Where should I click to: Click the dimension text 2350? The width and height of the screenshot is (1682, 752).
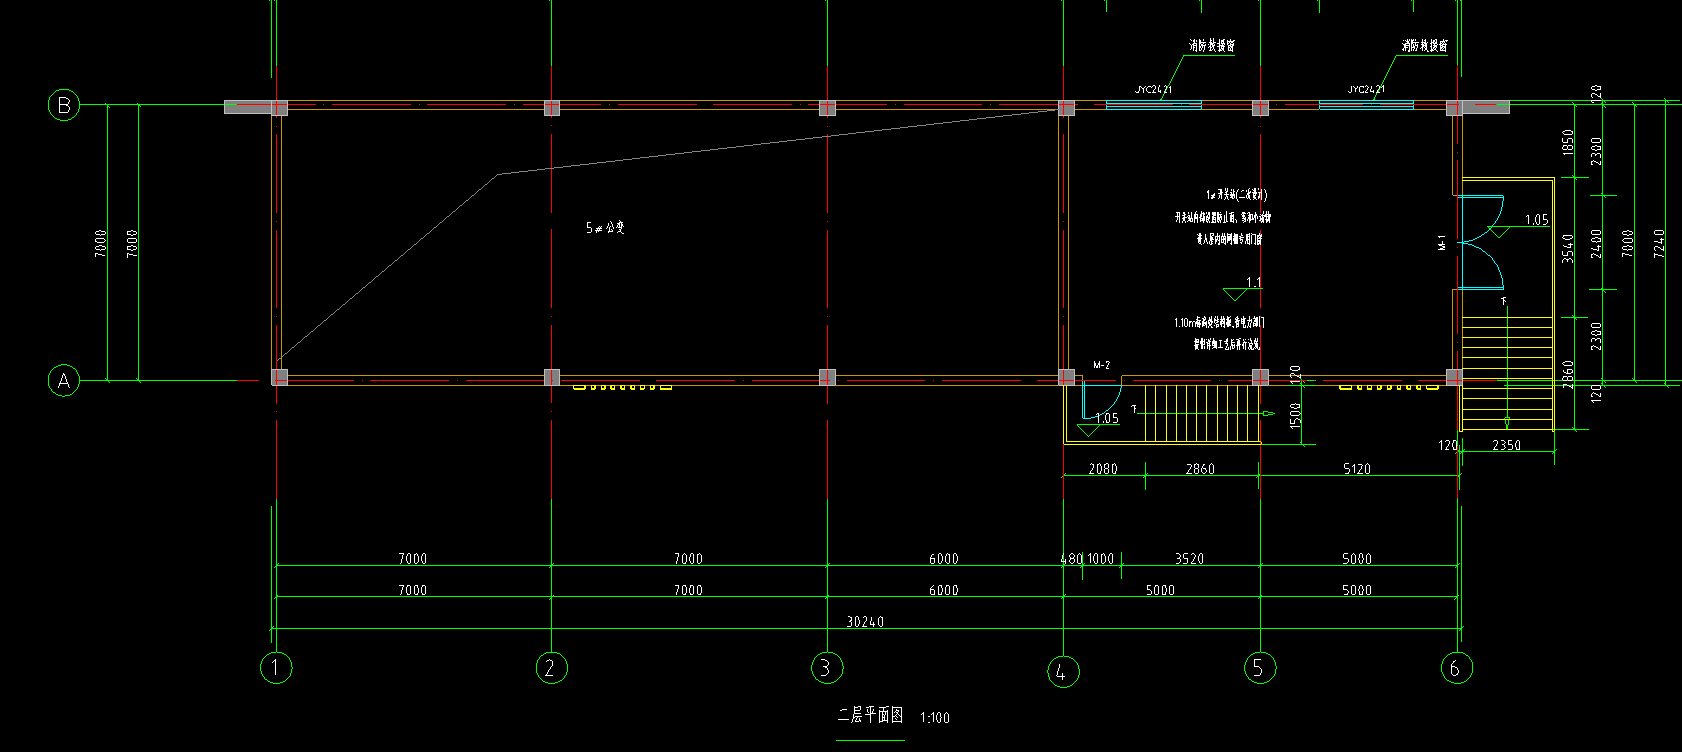pos(1506,445)
